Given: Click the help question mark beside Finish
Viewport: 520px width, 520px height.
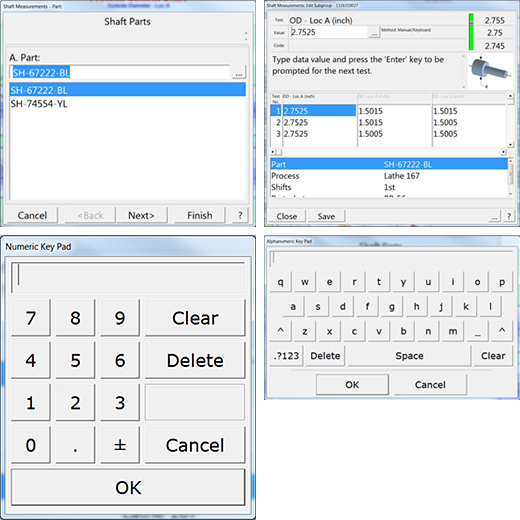Looking at the screenshot, I should click(x=240, y=215).
